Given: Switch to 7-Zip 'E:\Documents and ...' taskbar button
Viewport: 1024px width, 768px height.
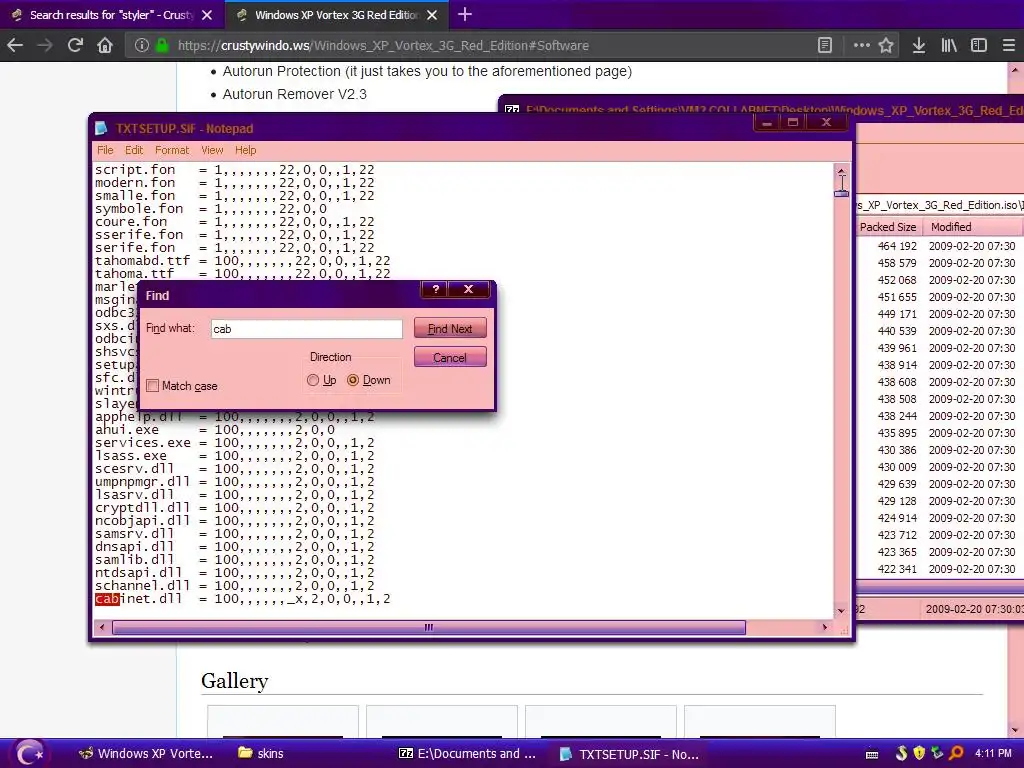Looking at the screenshot, I should click(468, 754).
